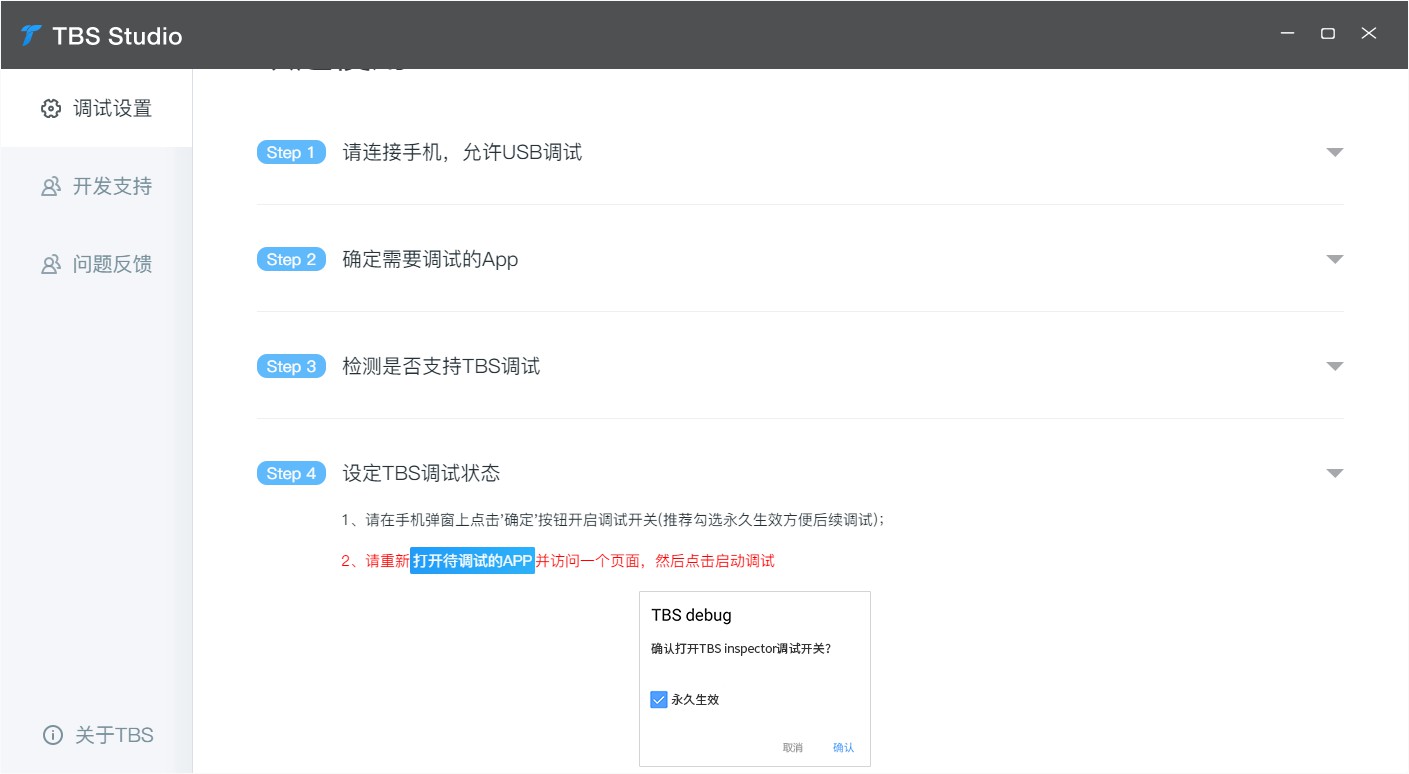Go to the 问题反馈 tab

[x=96, y=264]
